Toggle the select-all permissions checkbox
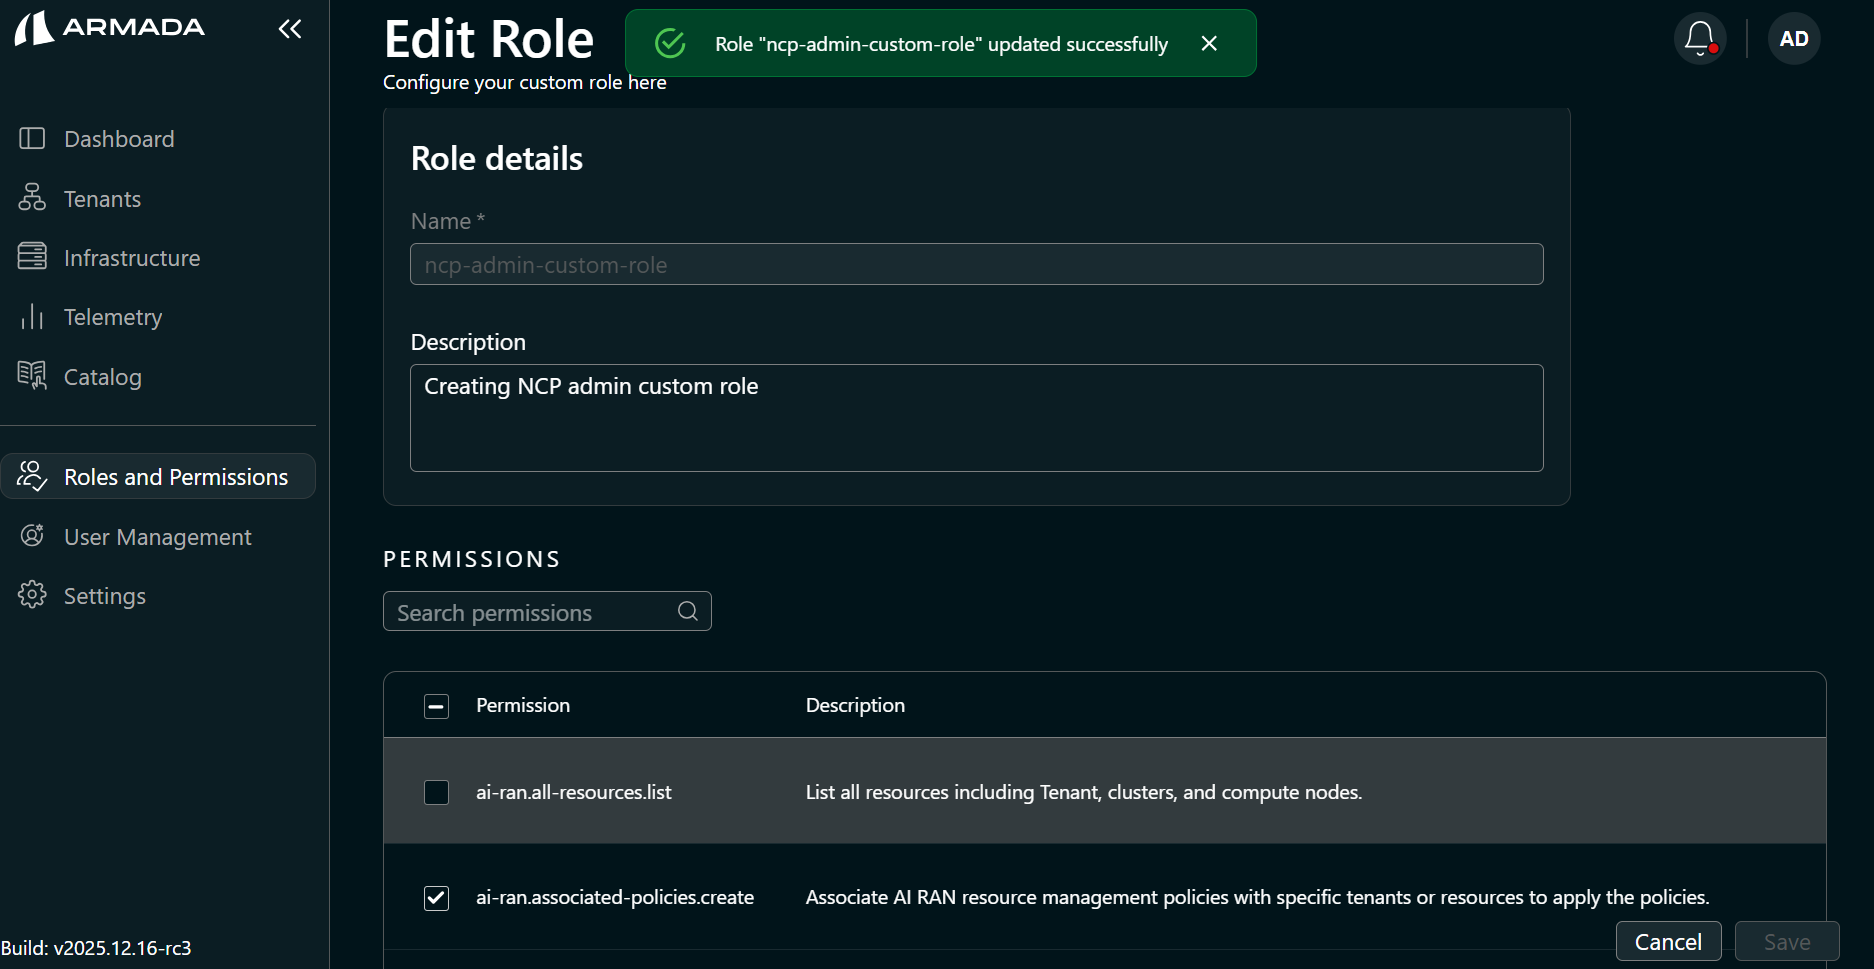Image resolution: width=1874 pixels, height=969 pixels. pos(436,705)
